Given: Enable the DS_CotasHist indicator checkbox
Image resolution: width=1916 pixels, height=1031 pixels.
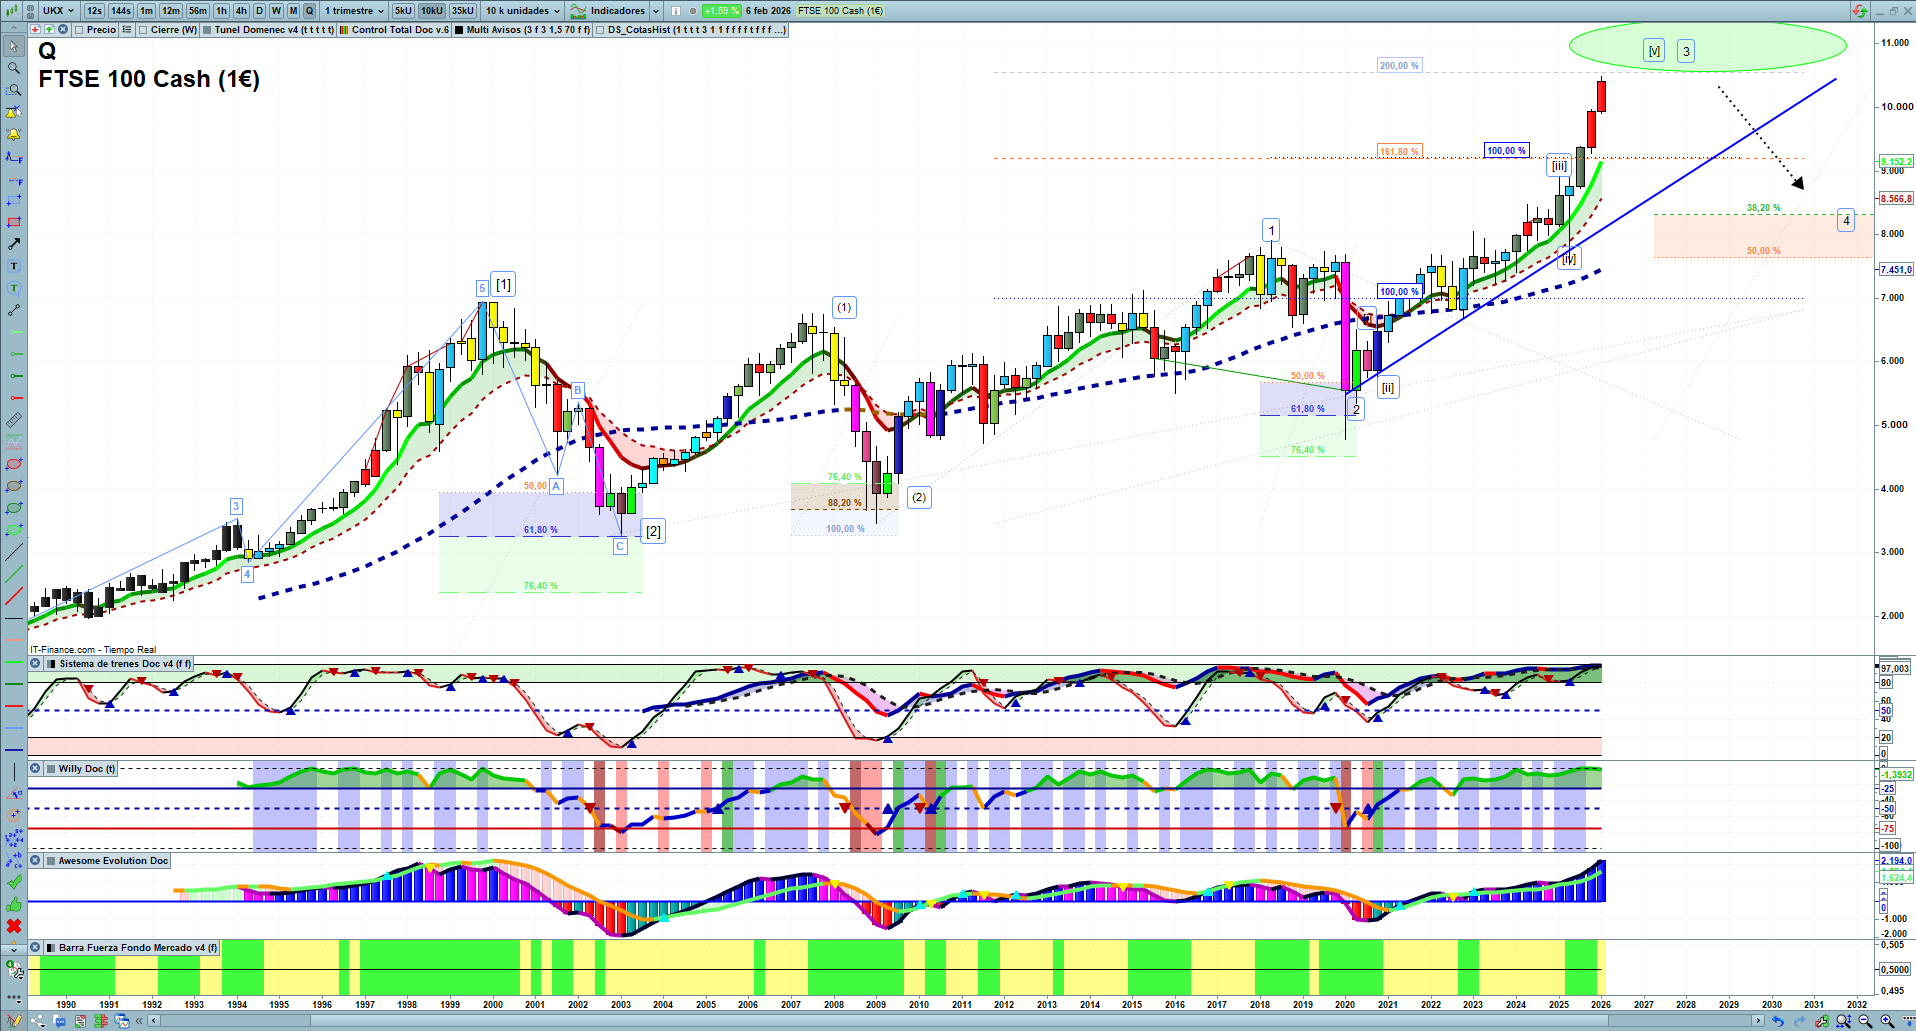Looking at the screenshot, I should coord(600,30).
